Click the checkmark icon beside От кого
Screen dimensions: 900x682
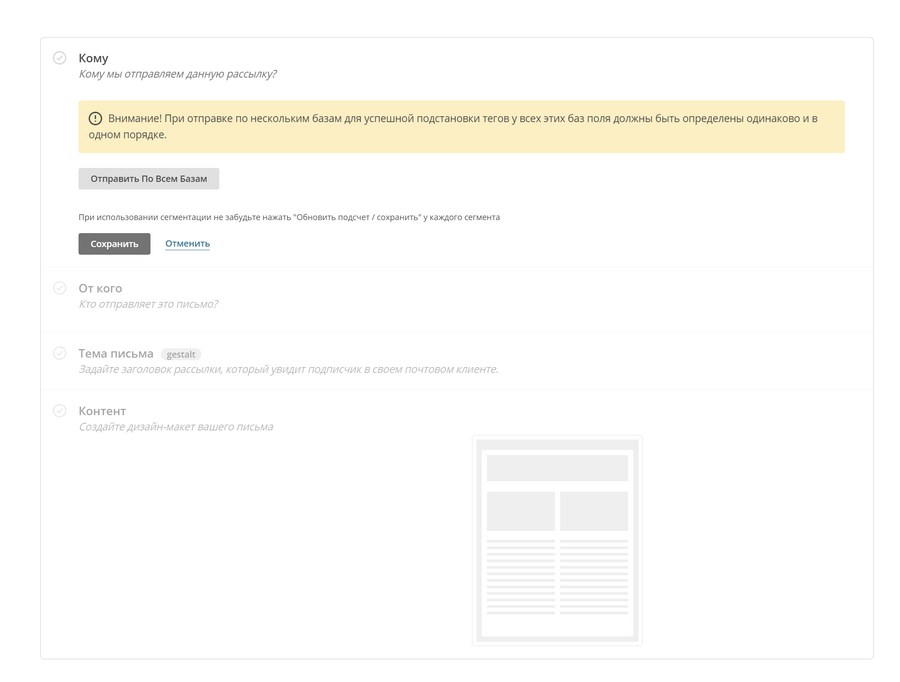(60, 288)
